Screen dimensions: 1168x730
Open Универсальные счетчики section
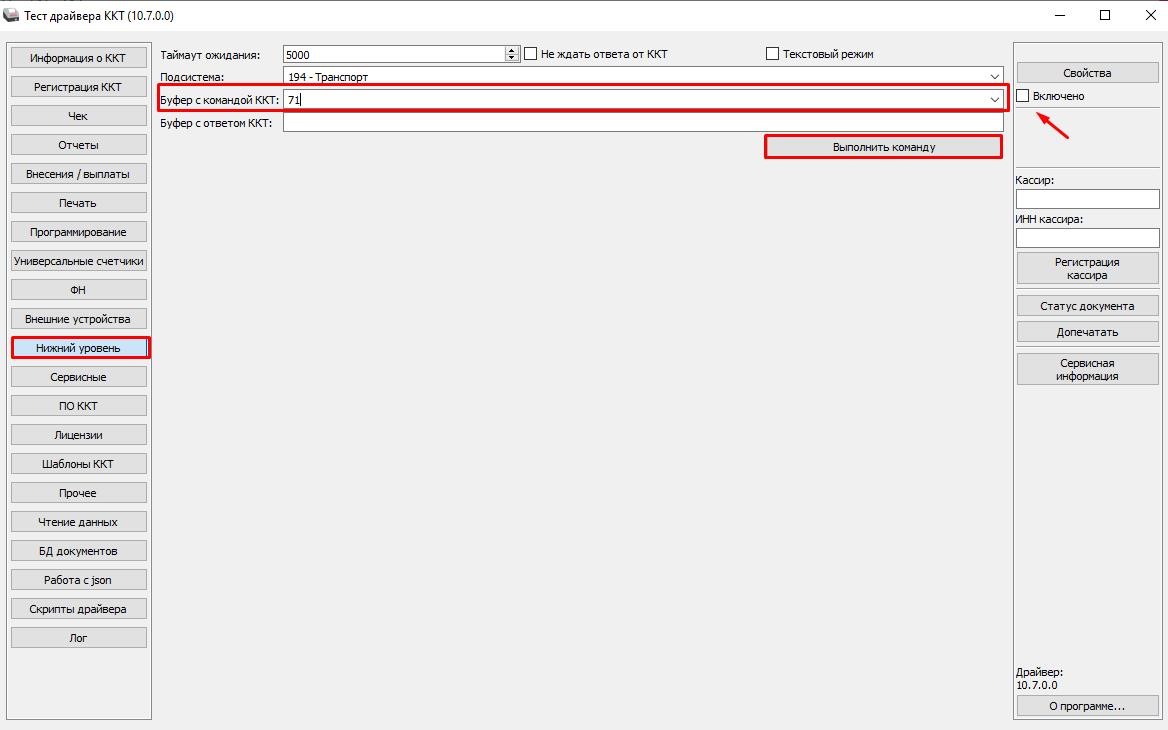[78, 261]
